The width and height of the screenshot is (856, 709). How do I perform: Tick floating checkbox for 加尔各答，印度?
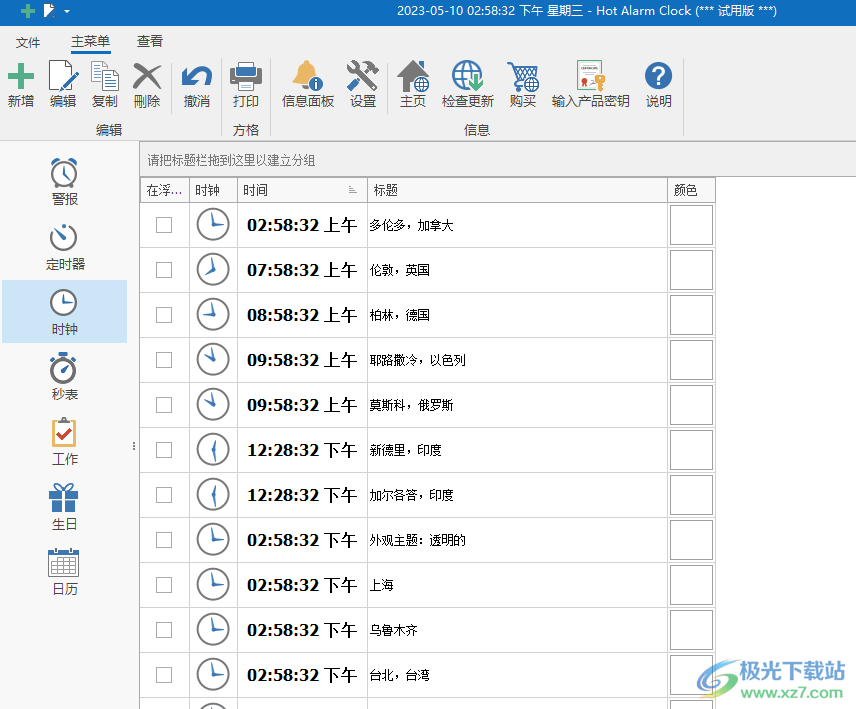click(164, 495)
